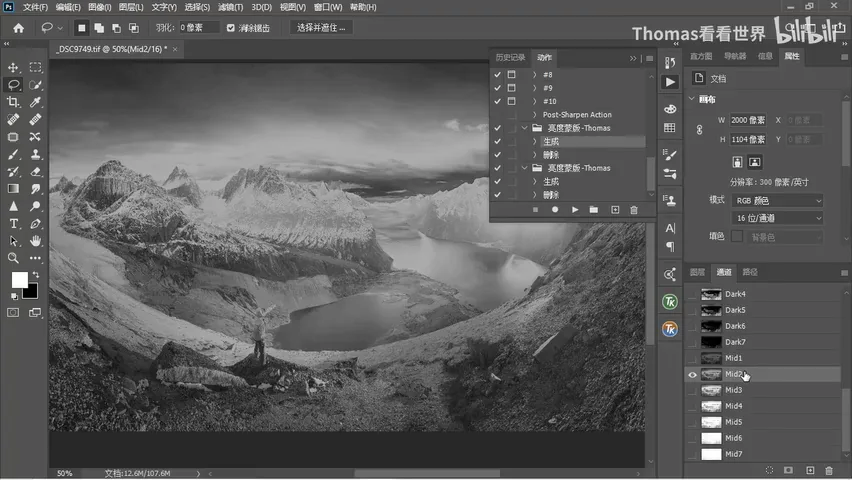Select the Eyedropper tool
The width and height of the screenshot is (852, 480).
35,102
